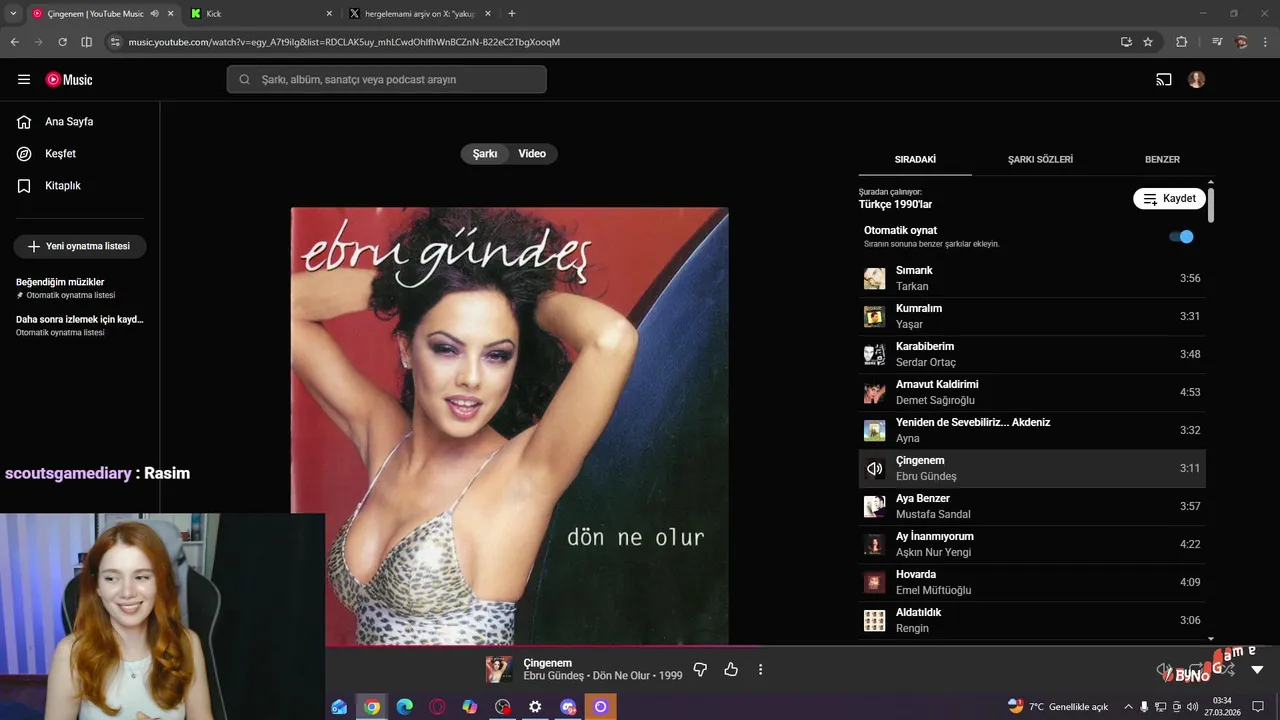
Task: Switch to the SIRADAKİ tab
Action: point(915,160)
